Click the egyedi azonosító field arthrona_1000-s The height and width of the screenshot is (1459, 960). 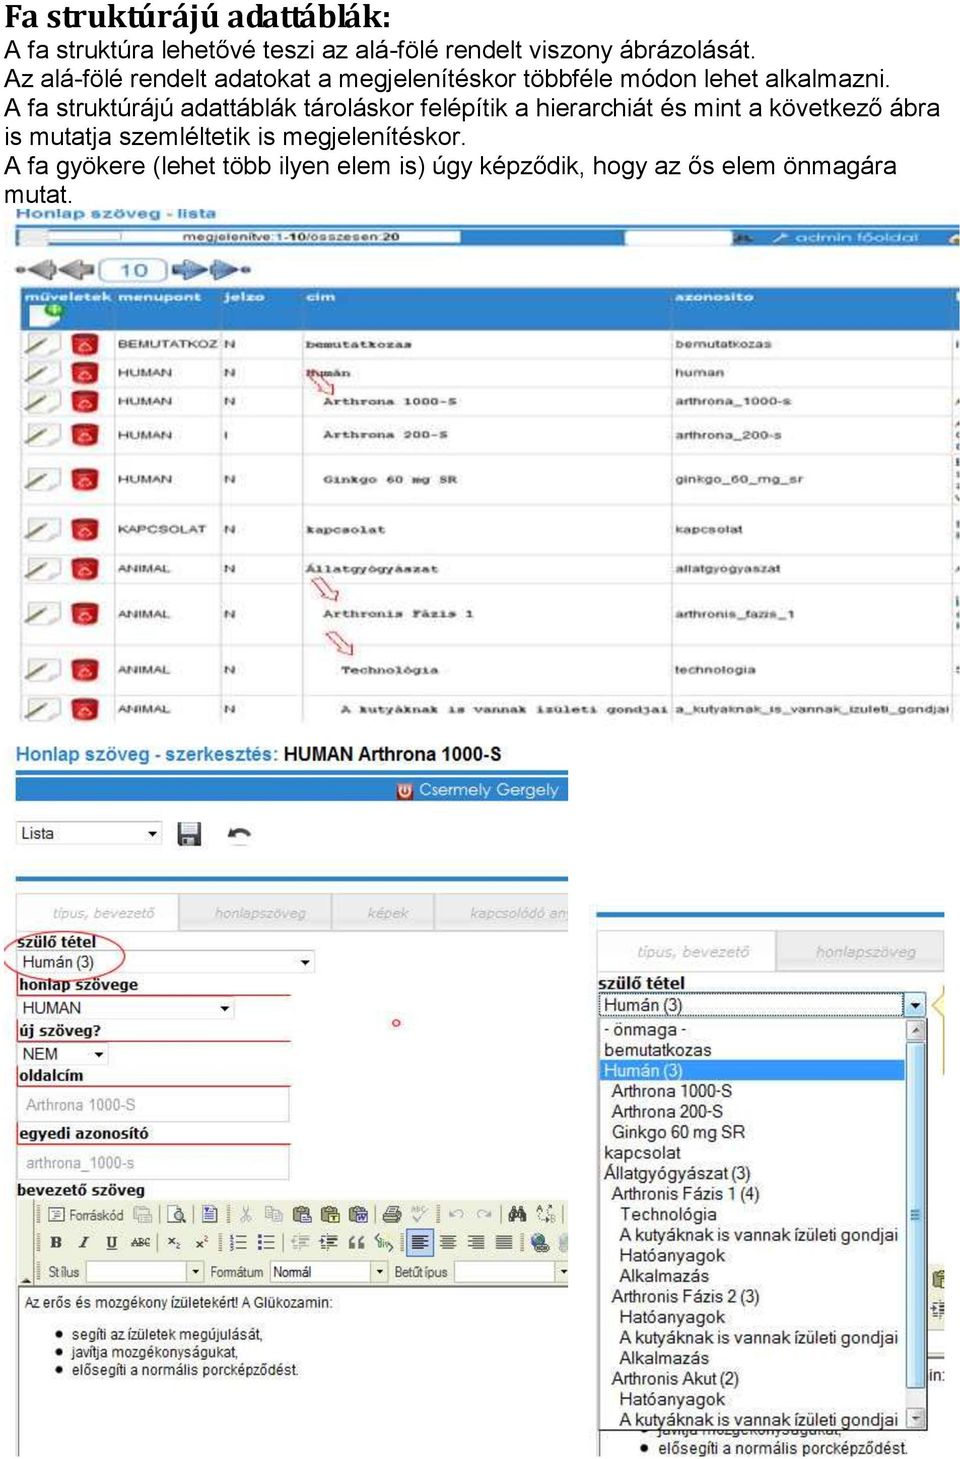click(153, 1162)
